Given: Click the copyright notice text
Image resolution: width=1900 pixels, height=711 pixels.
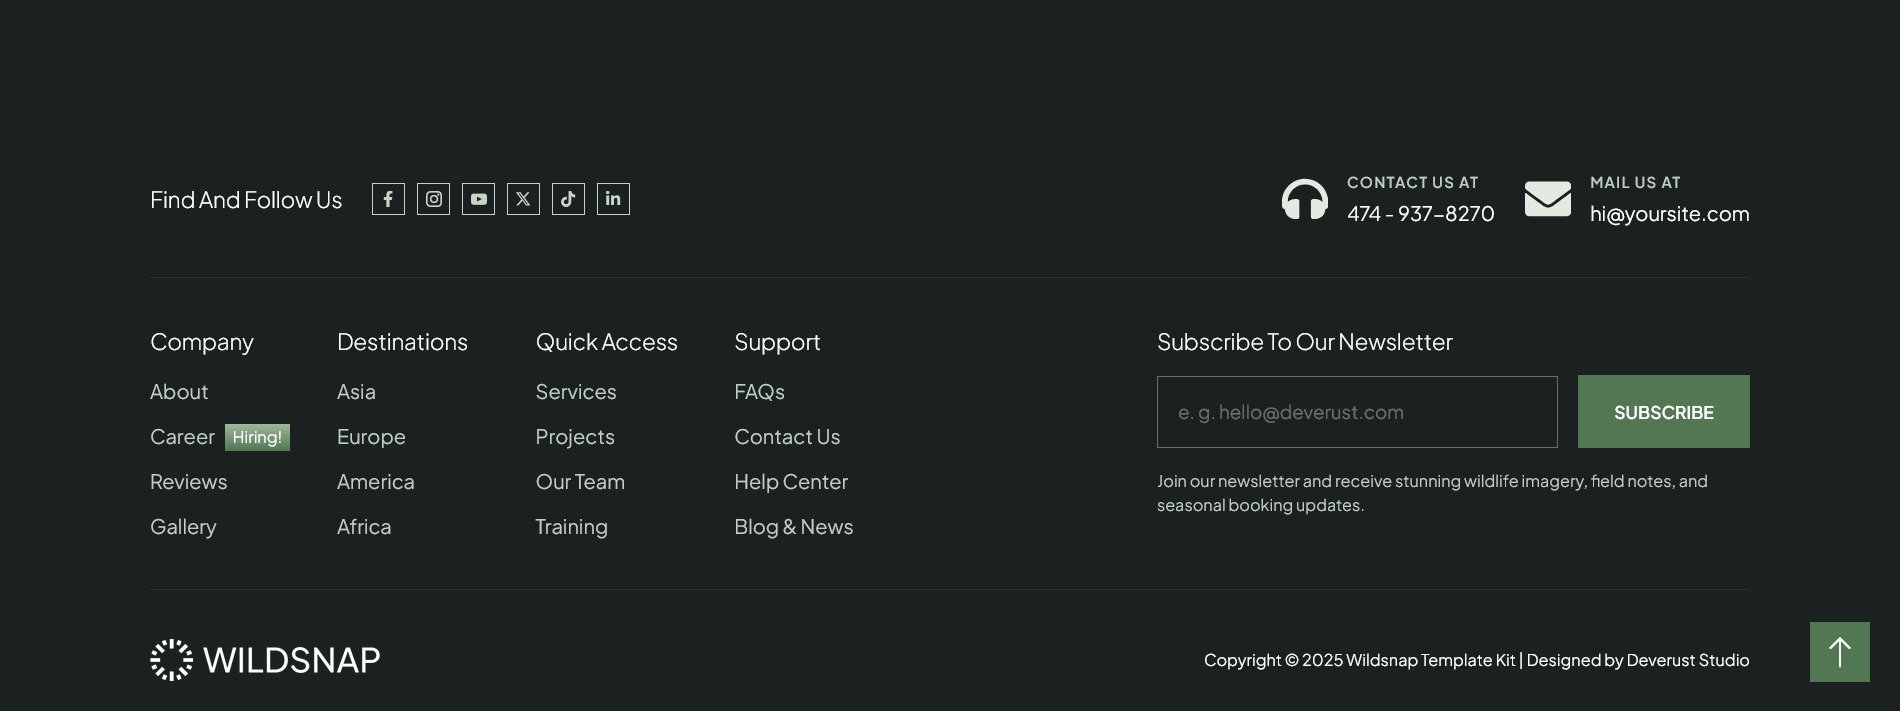Looking at the screenshot, I should click(1477, 660).
